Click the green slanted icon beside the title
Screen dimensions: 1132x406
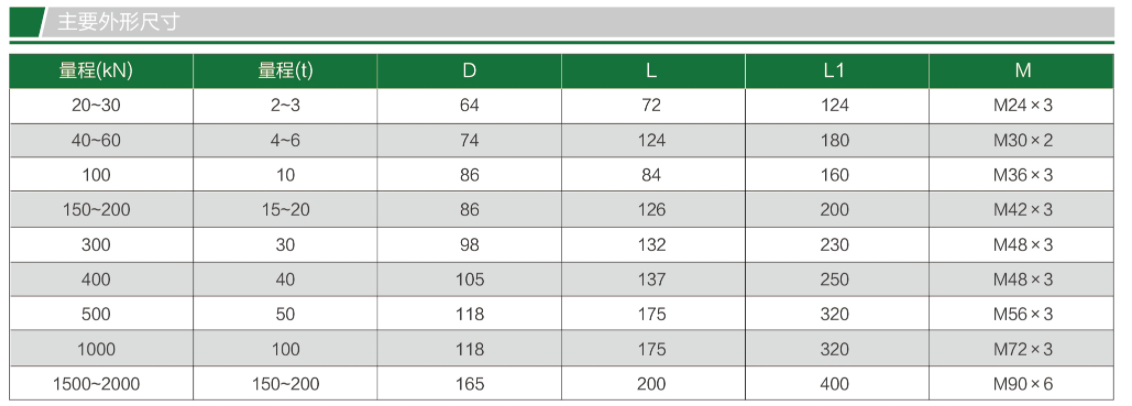pyautogui.click(x=28, y=22)
